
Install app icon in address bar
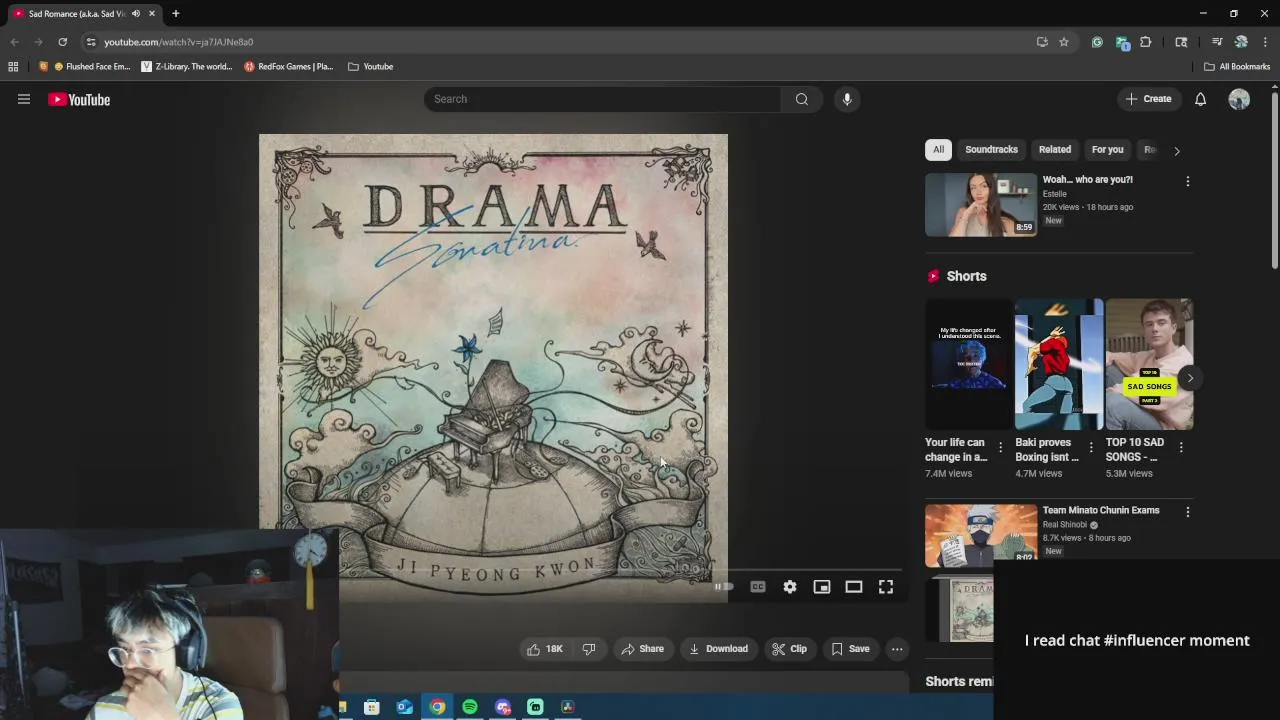(x=1042, y=42)
